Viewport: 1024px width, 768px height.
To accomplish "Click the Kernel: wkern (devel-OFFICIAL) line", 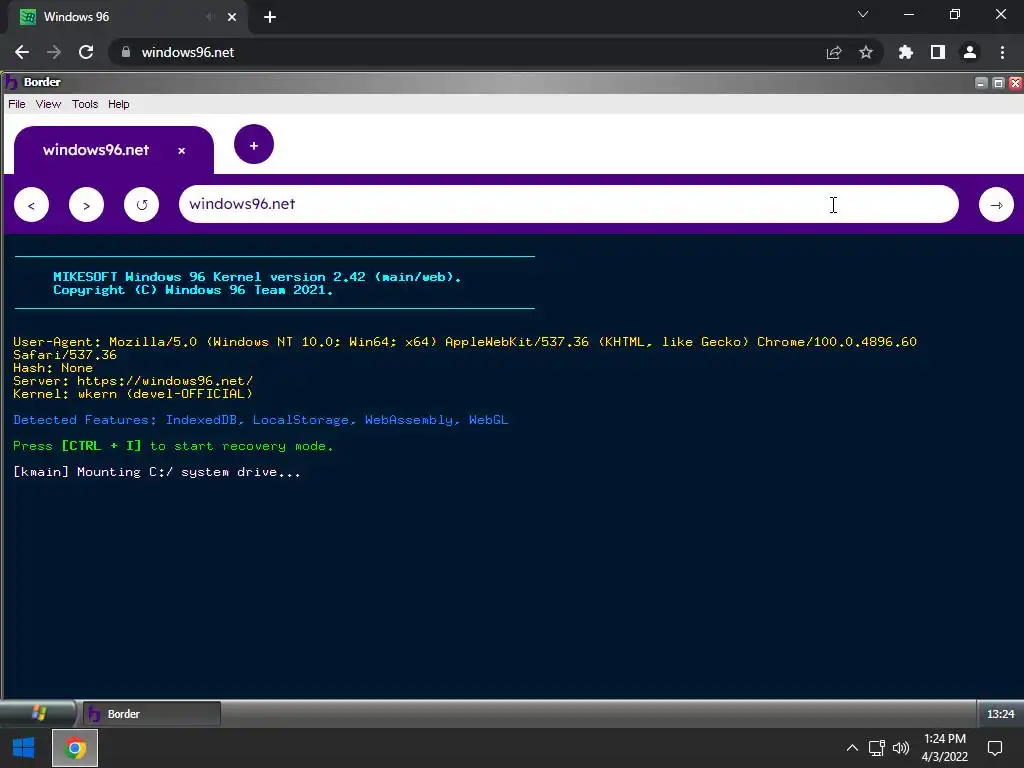I will click(x=133, y=394).
